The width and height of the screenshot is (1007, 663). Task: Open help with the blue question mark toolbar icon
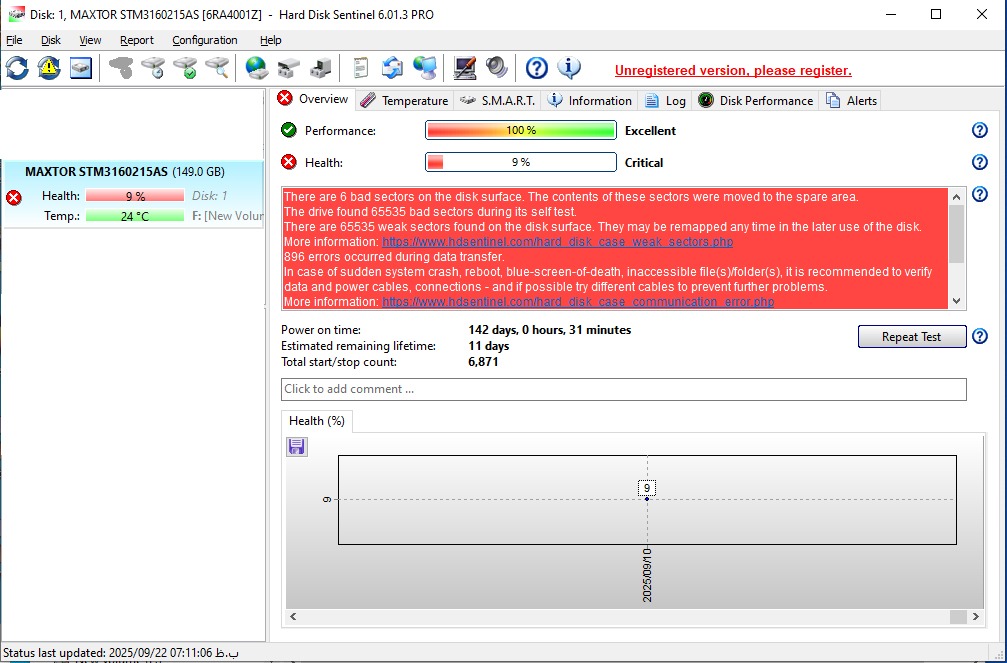[537, 68]
